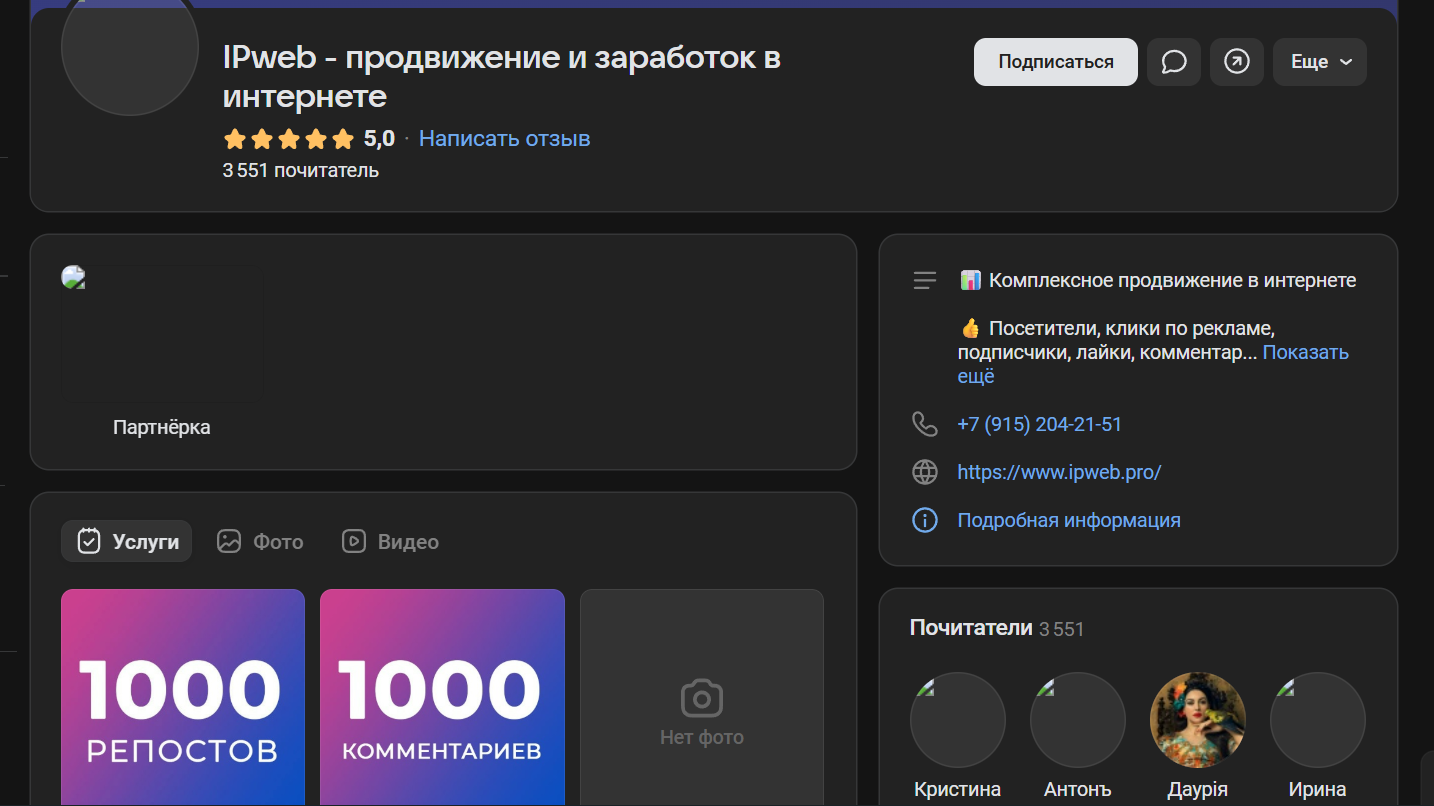Select the Услуги tab
Viewport: 1434px width, 806px height.
(x=127, y=542)
